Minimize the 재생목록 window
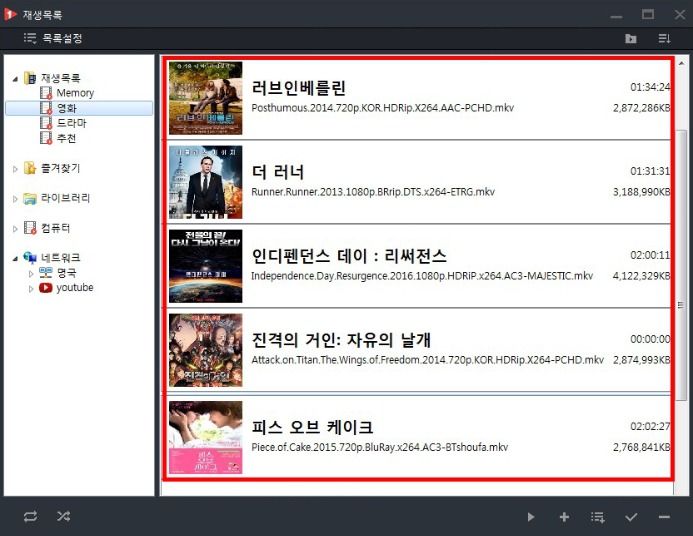This screenshot has height=536, width=693. pyautogui.click(x=616, y=16)
